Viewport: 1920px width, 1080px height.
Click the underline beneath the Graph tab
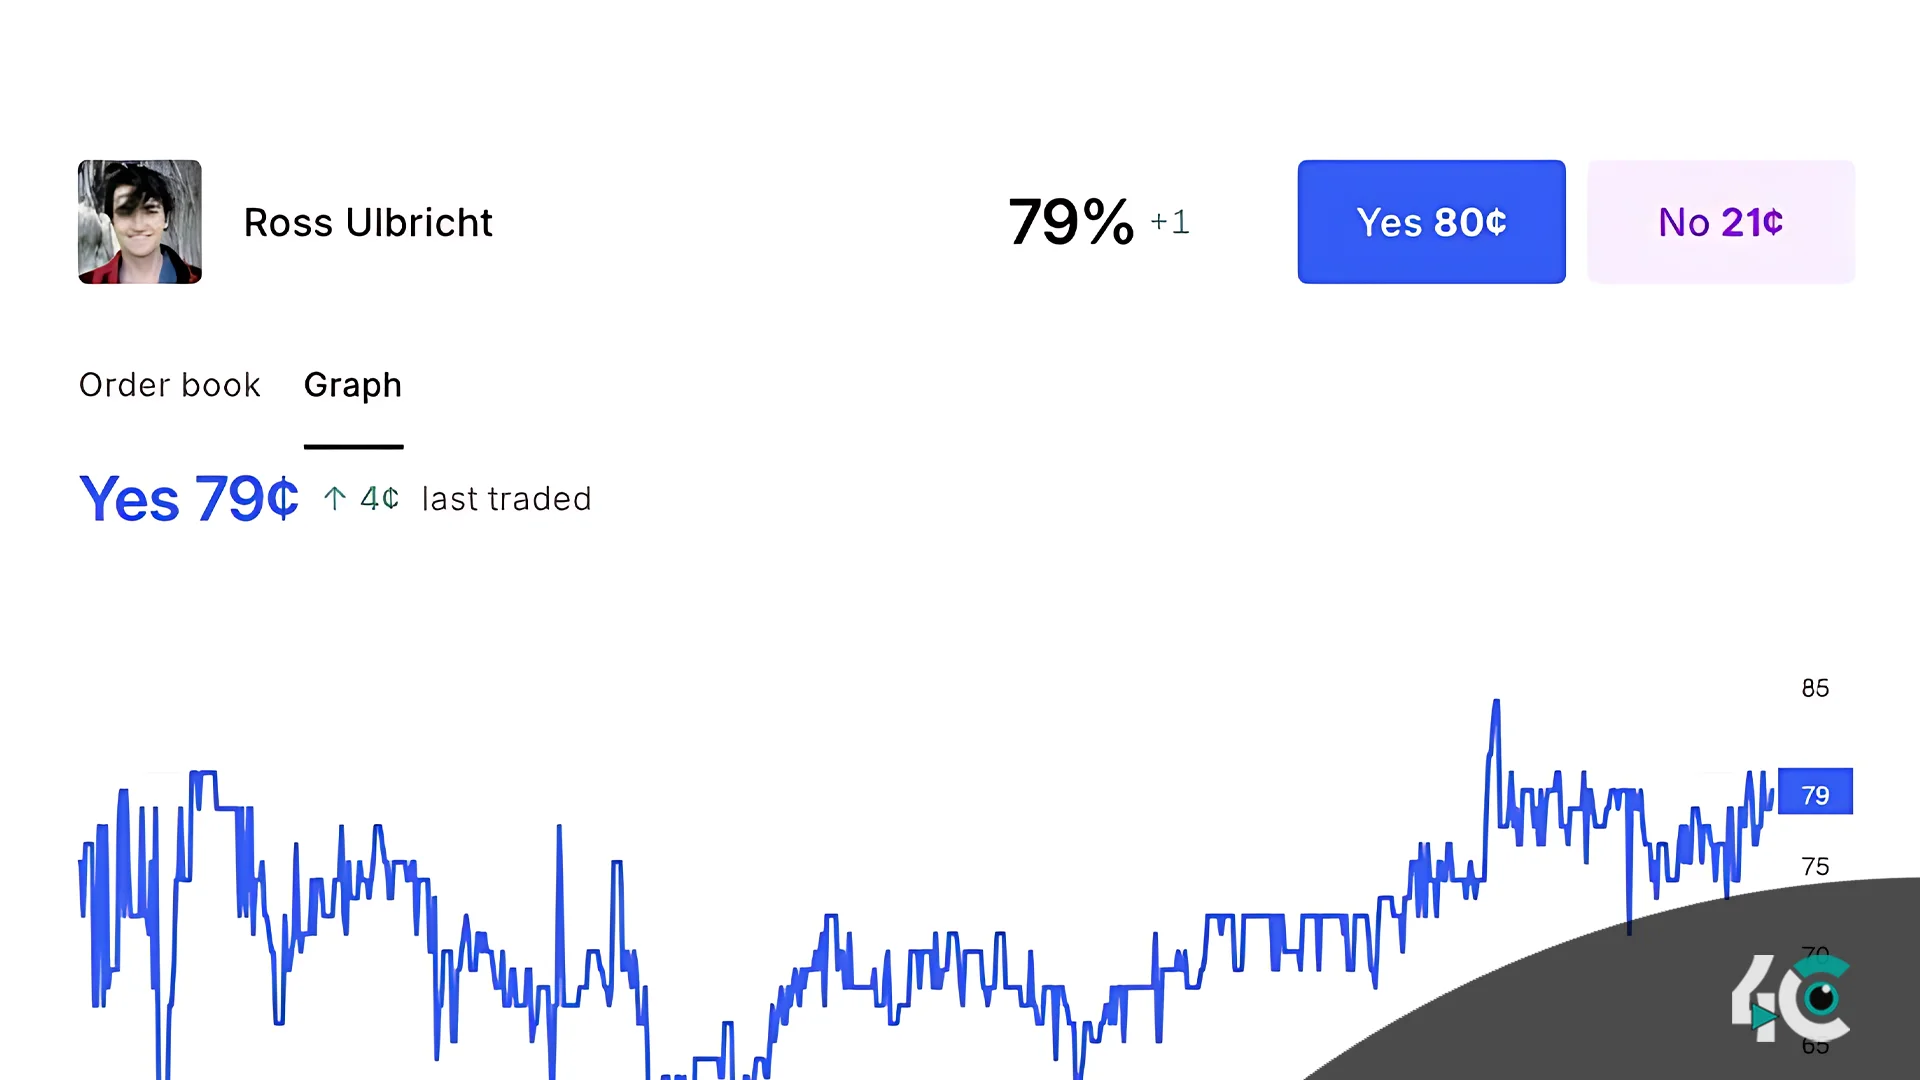[x=354, y=446]
